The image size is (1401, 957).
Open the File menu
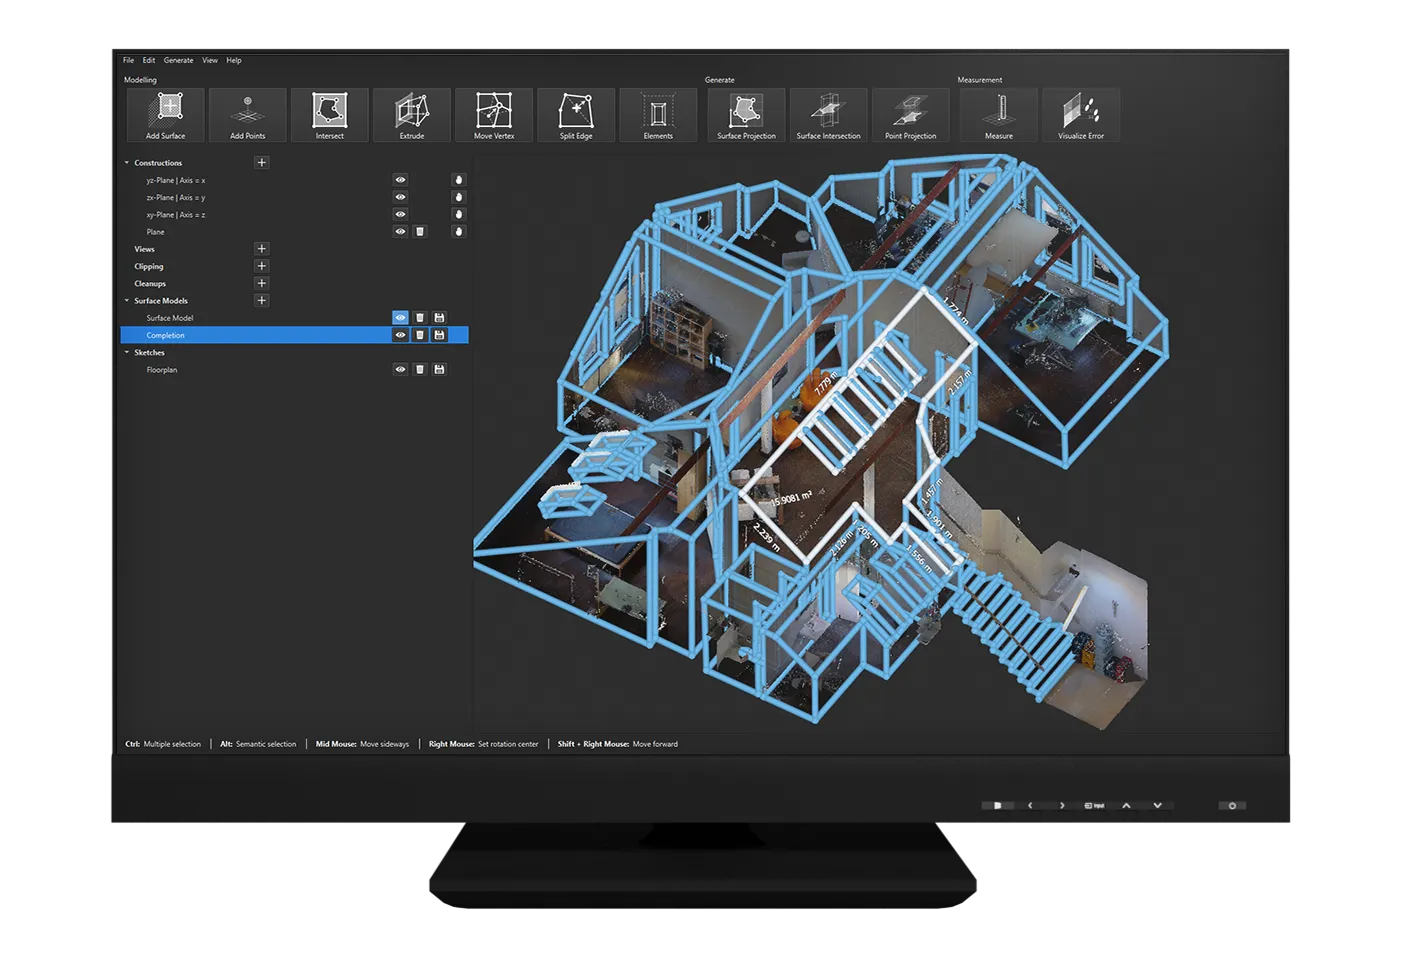(128, 61)
